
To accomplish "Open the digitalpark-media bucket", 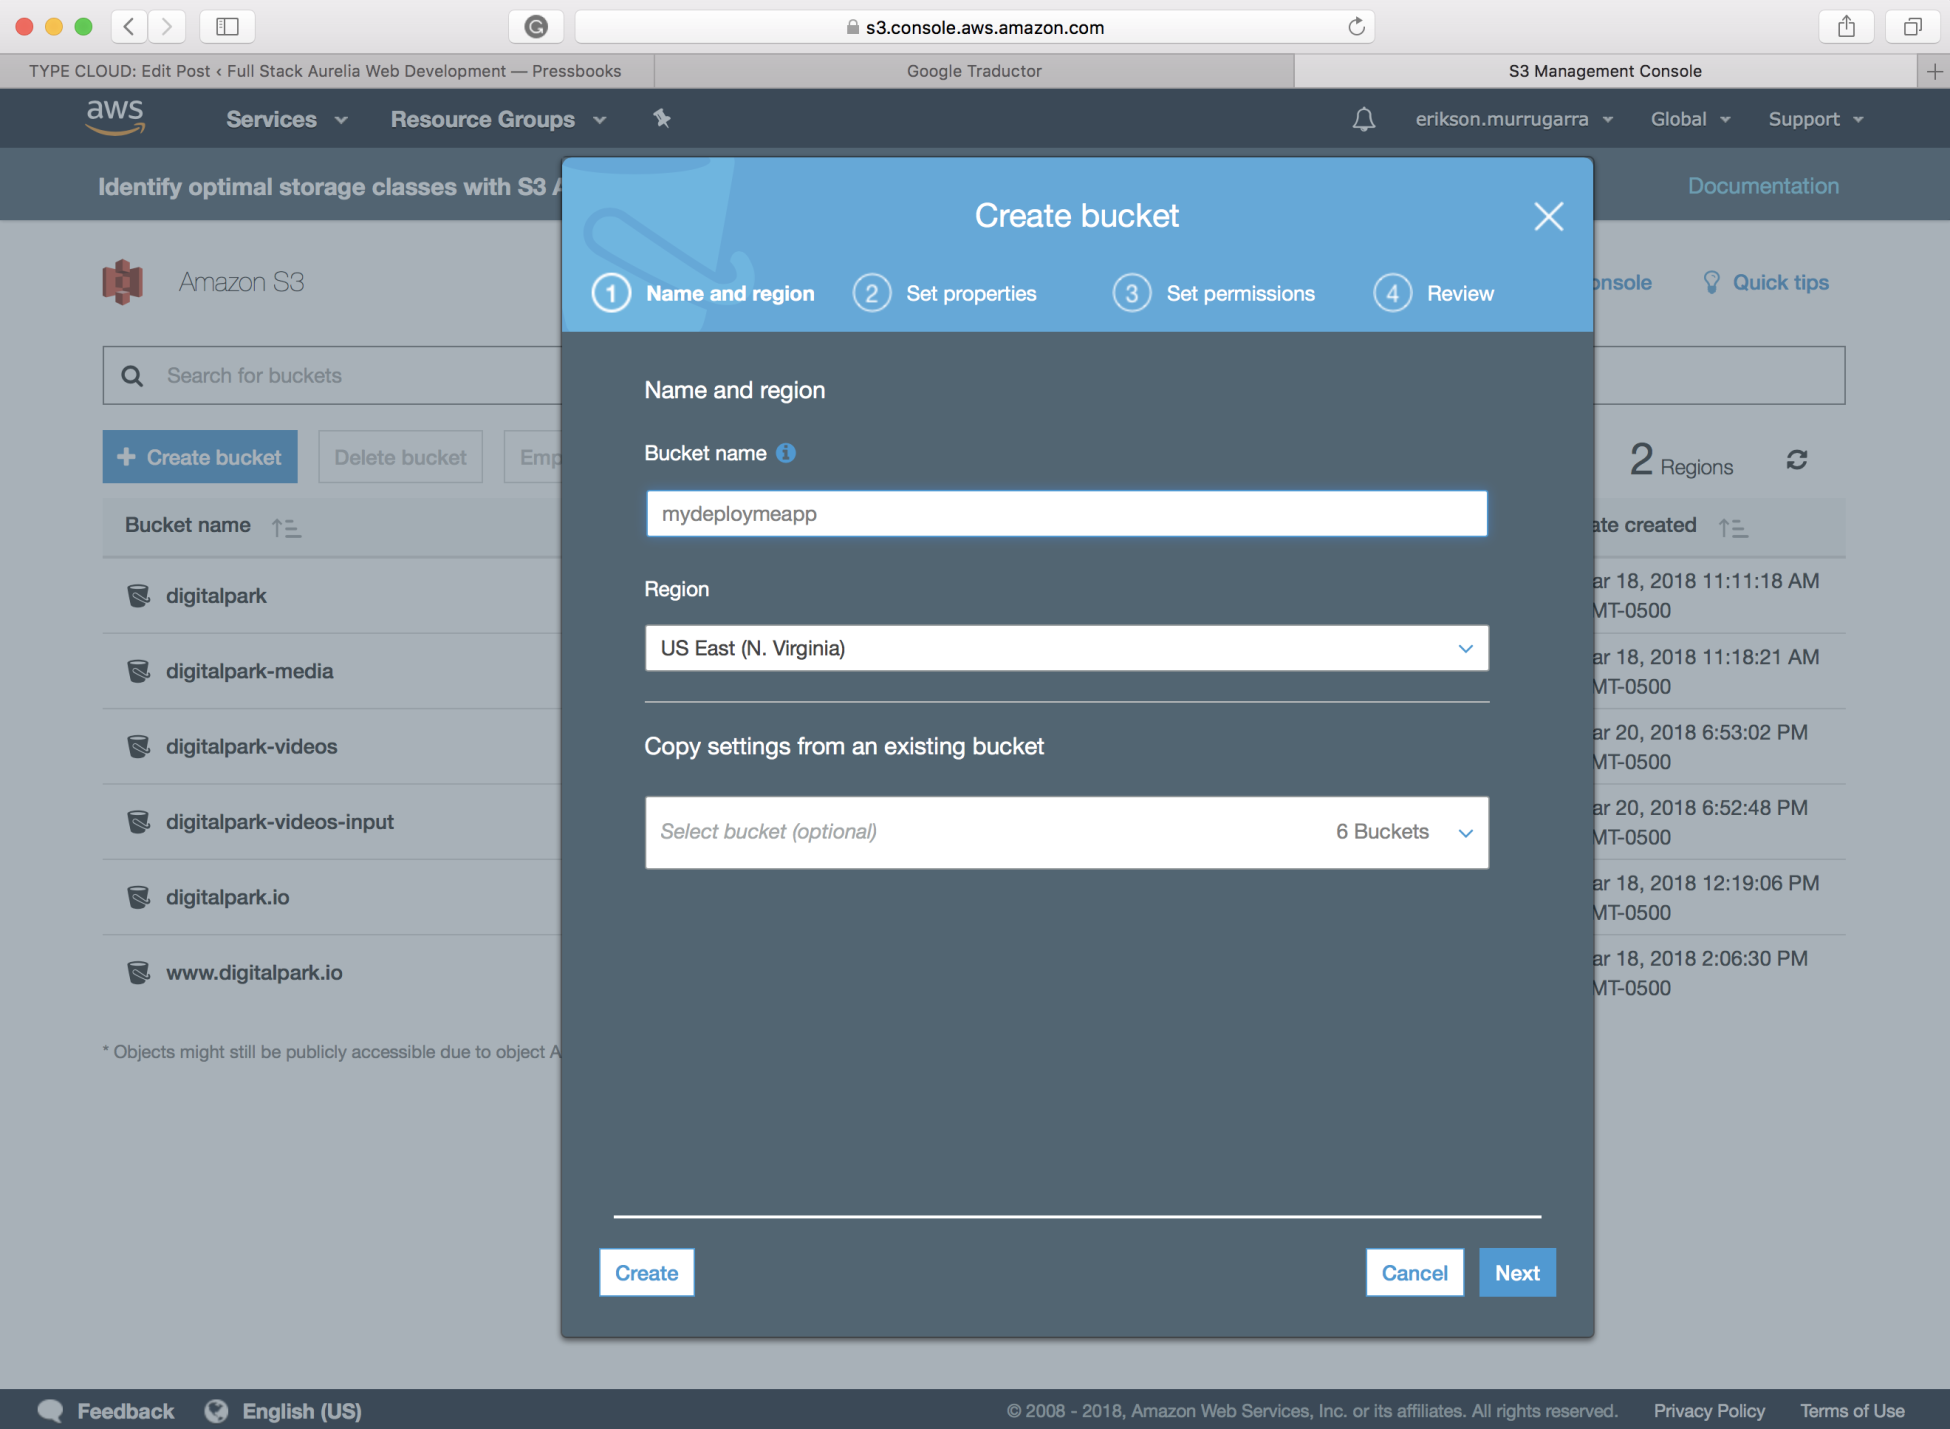I will pyautogui.click(x=250, y=671).
